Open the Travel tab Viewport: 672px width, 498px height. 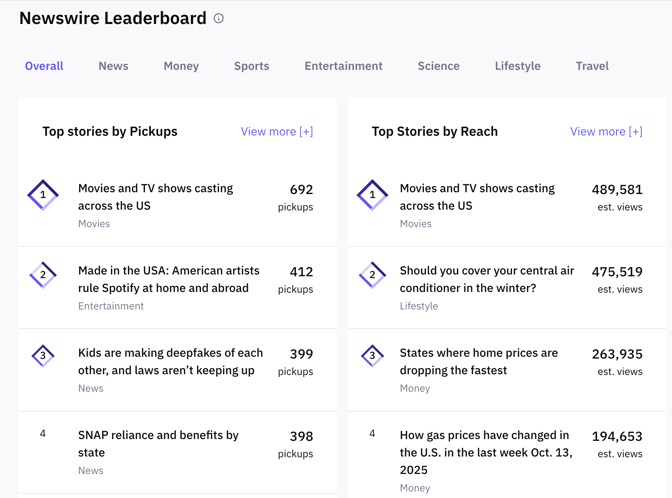[592, 66]
